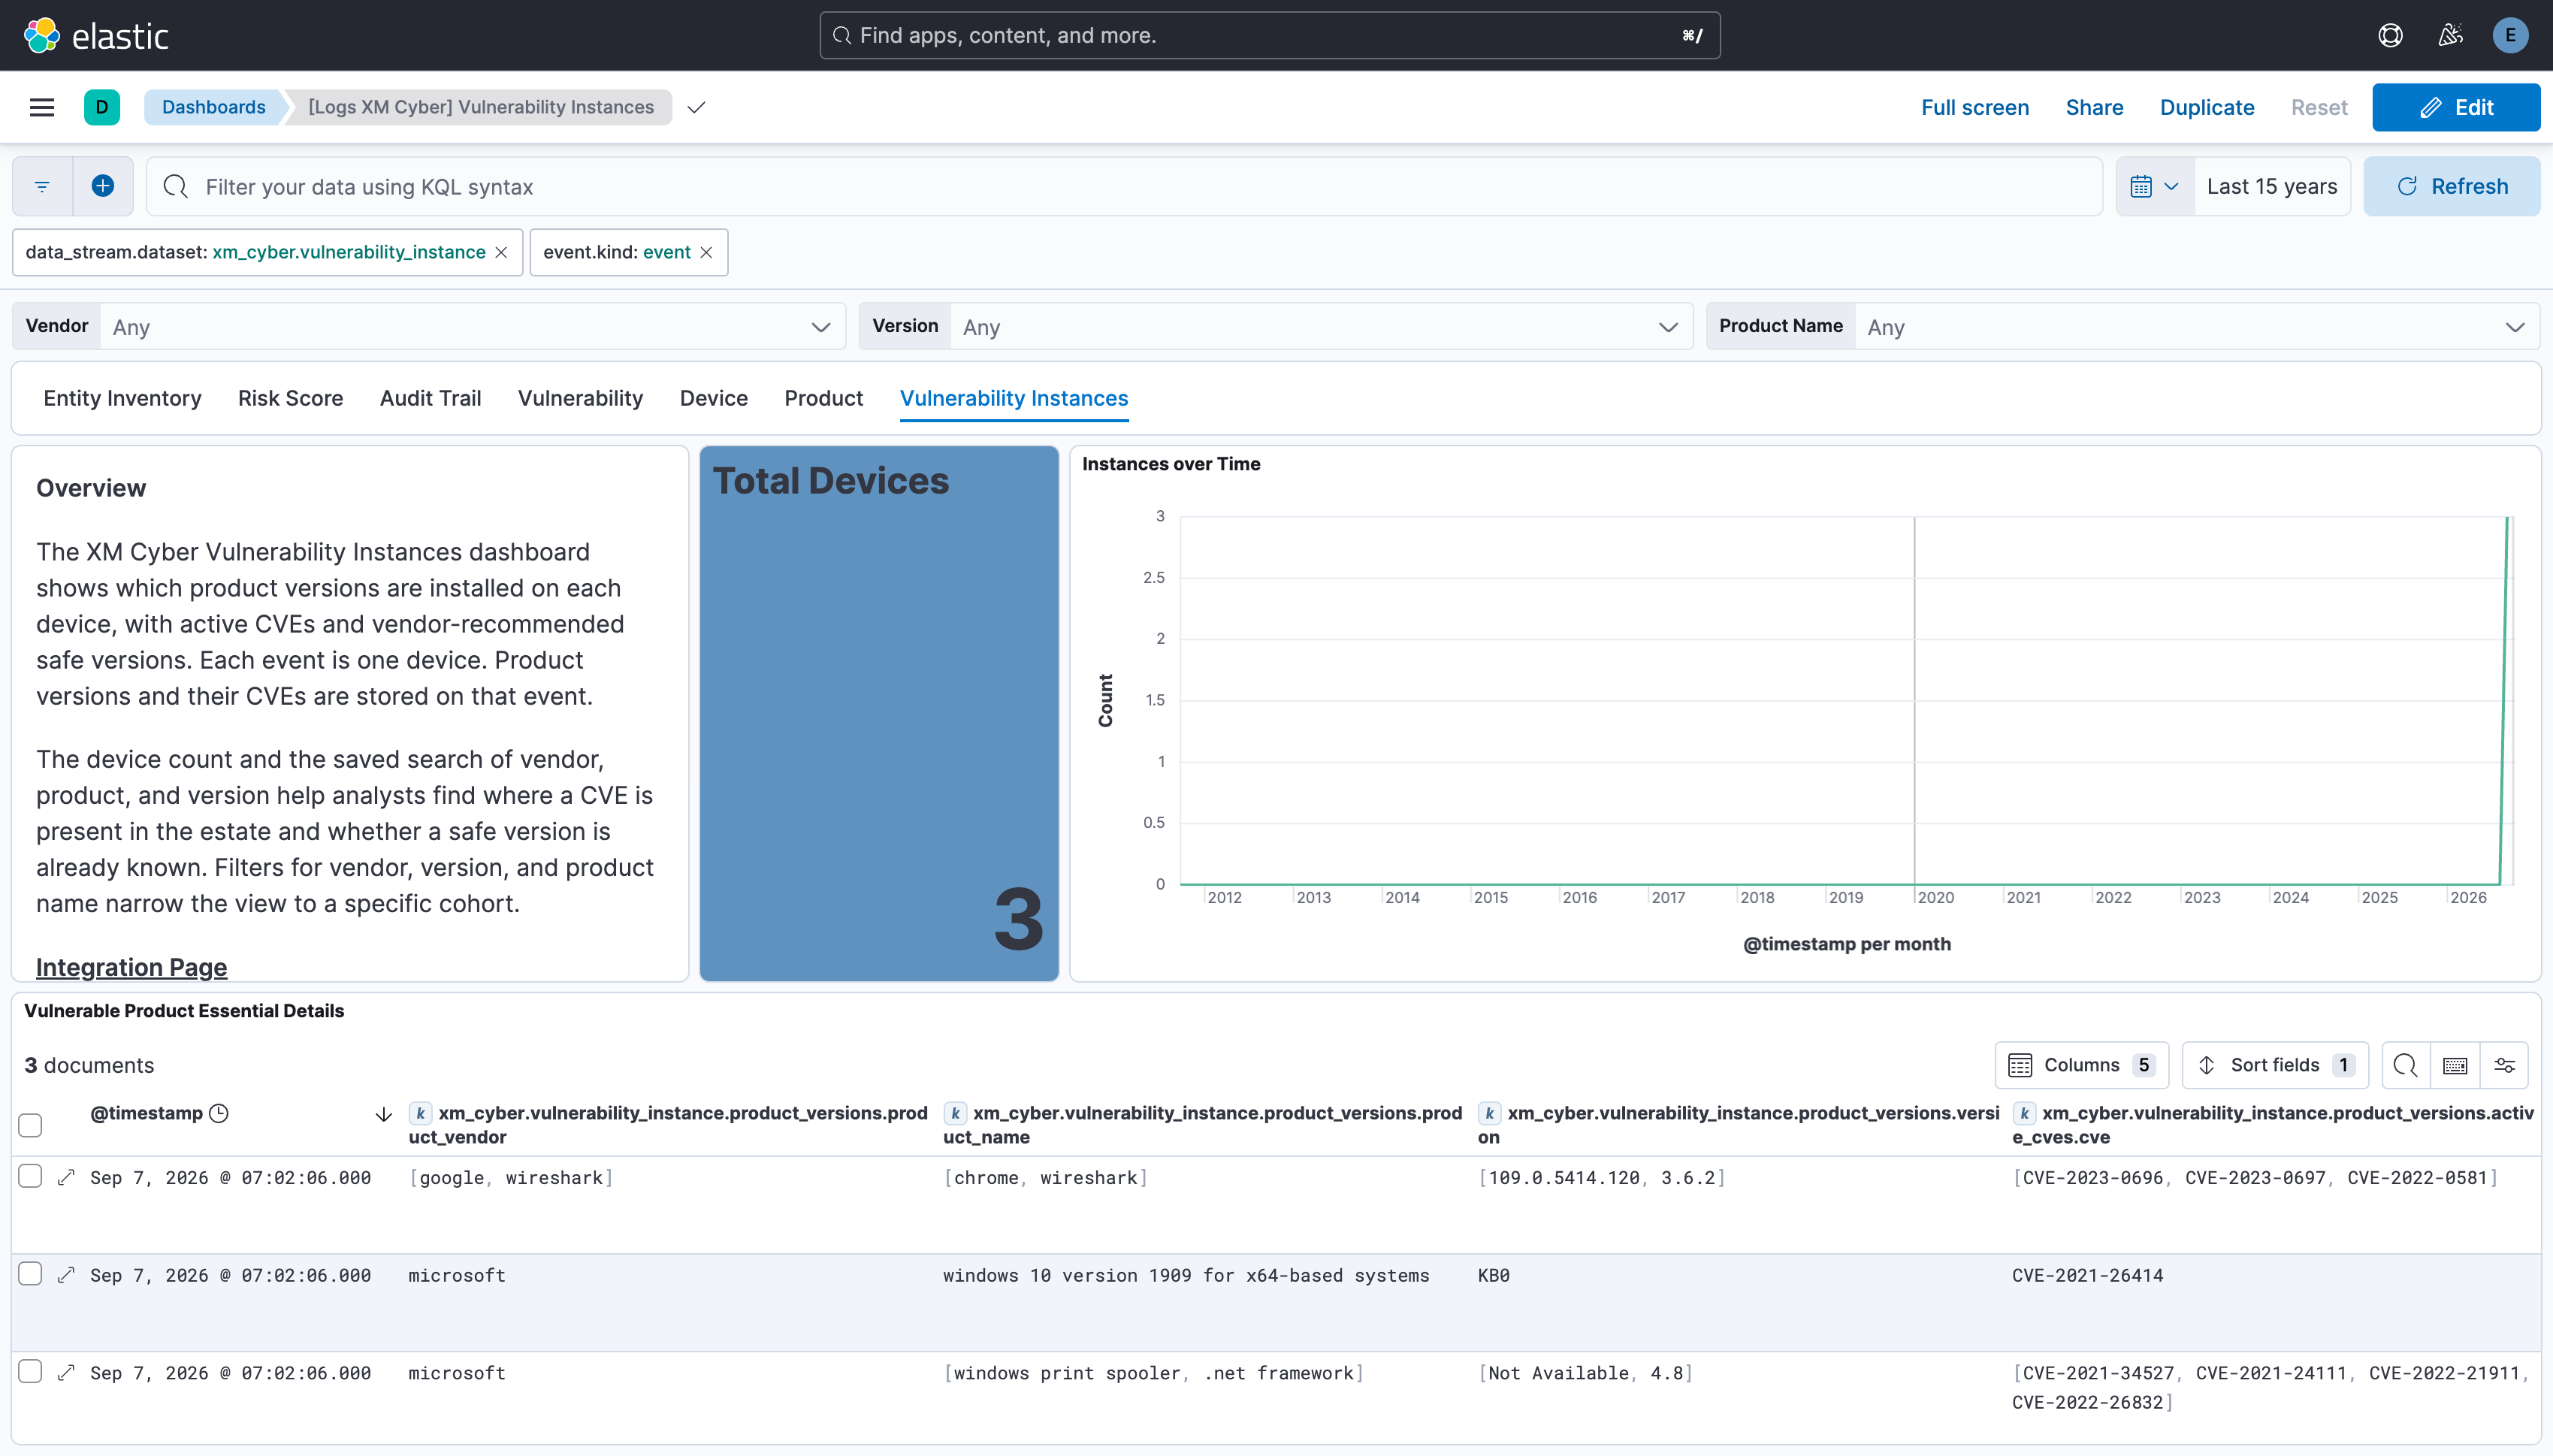Switch to the Entity Inventory tab
Image resolution: width=2553 pixels, height=1456 pixels.
[123, 398]
